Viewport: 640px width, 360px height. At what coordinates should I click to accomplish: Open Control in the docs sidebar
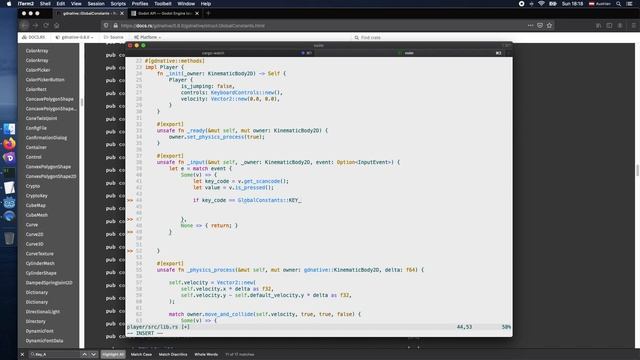33,157
